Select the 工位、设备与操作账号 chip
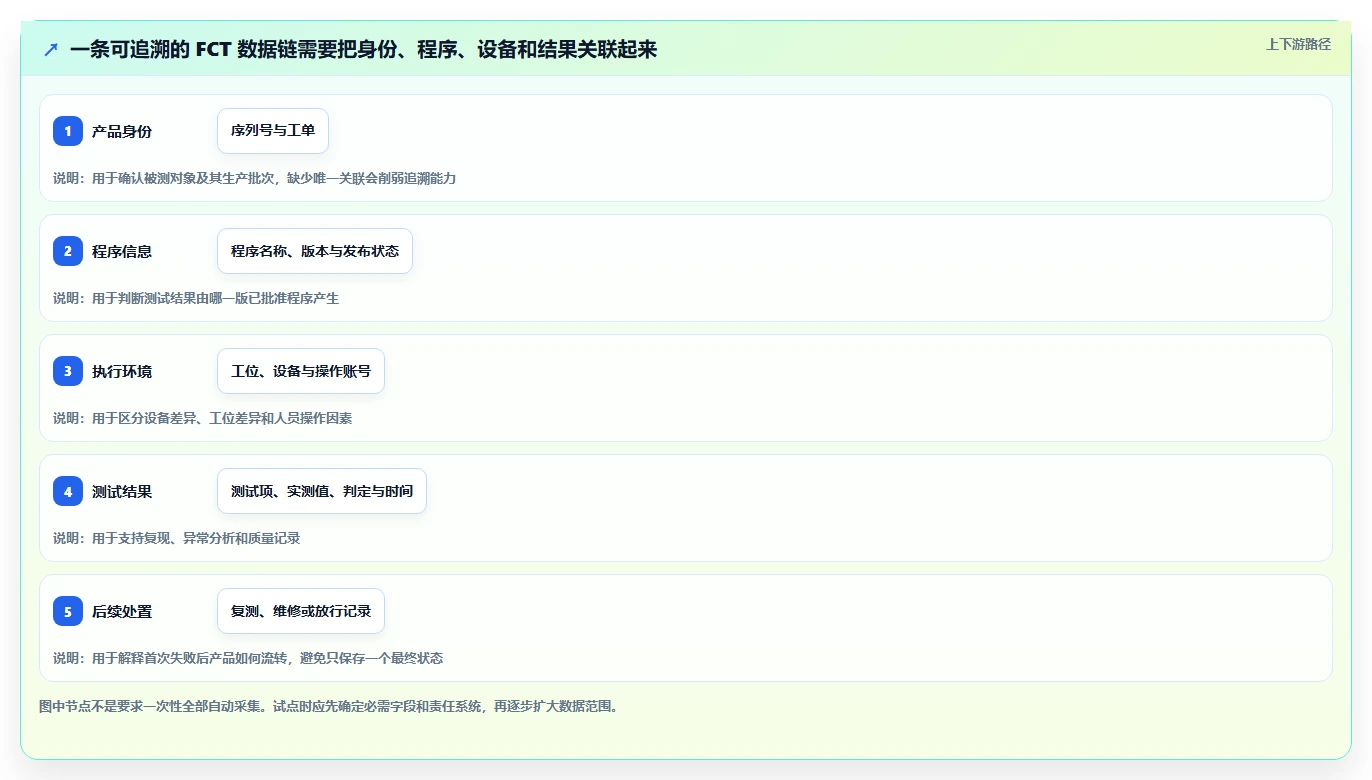The width and height of the screenshot is (1372, 780). click(301, 371)
